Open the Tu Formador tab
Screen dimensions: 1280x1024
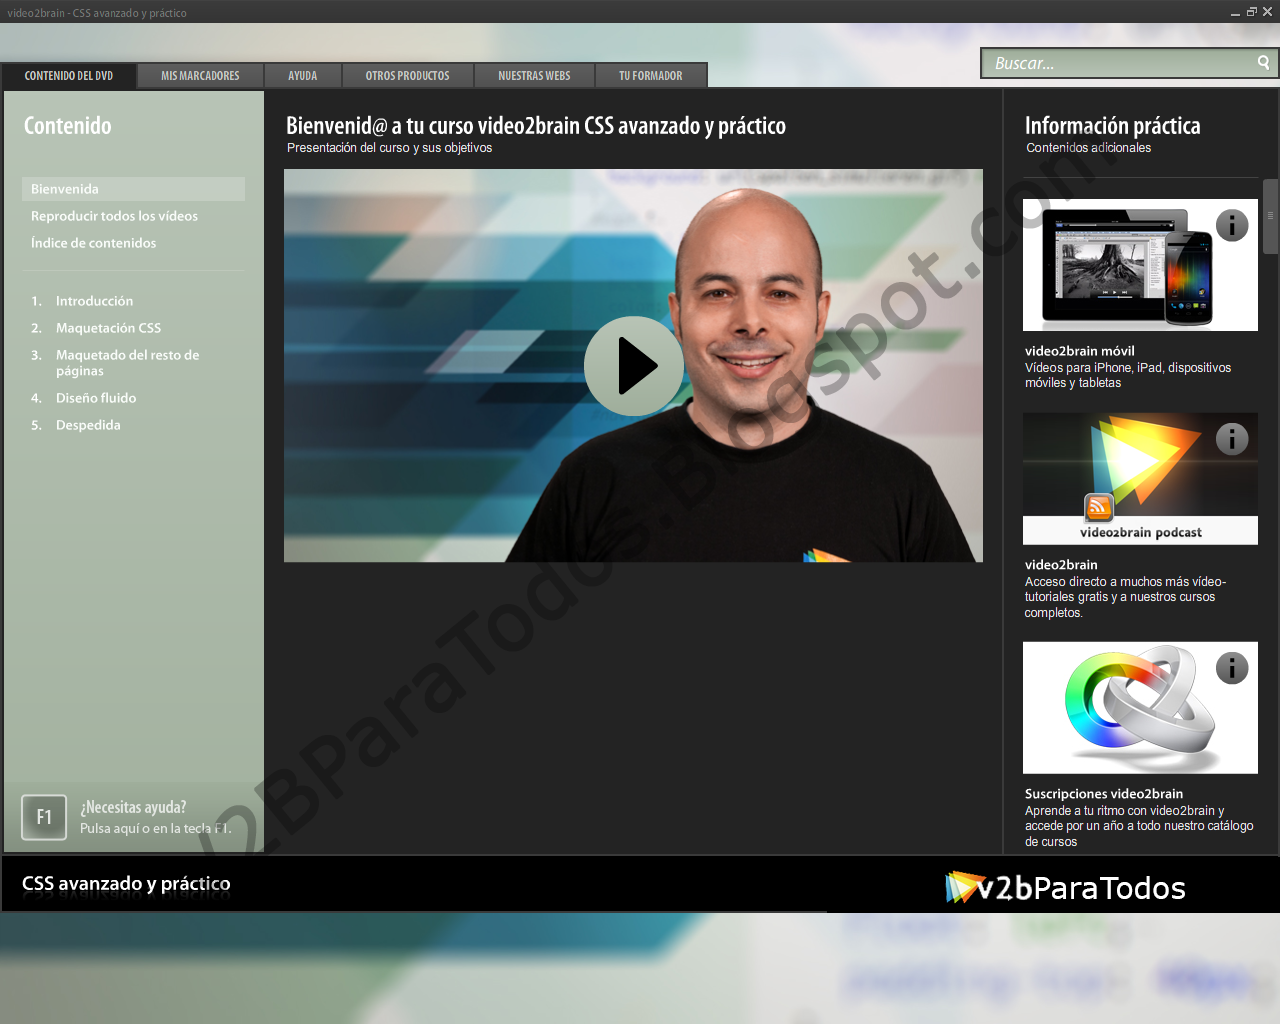(651, 76)
